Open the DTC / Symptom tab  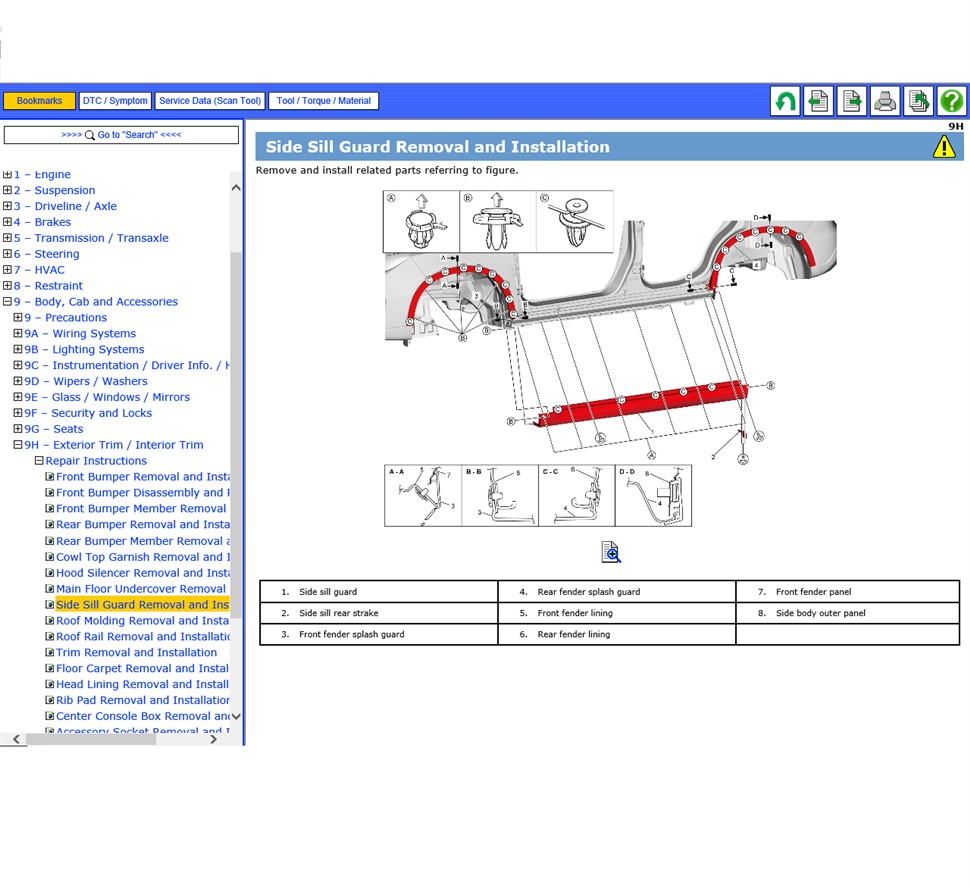115,101
